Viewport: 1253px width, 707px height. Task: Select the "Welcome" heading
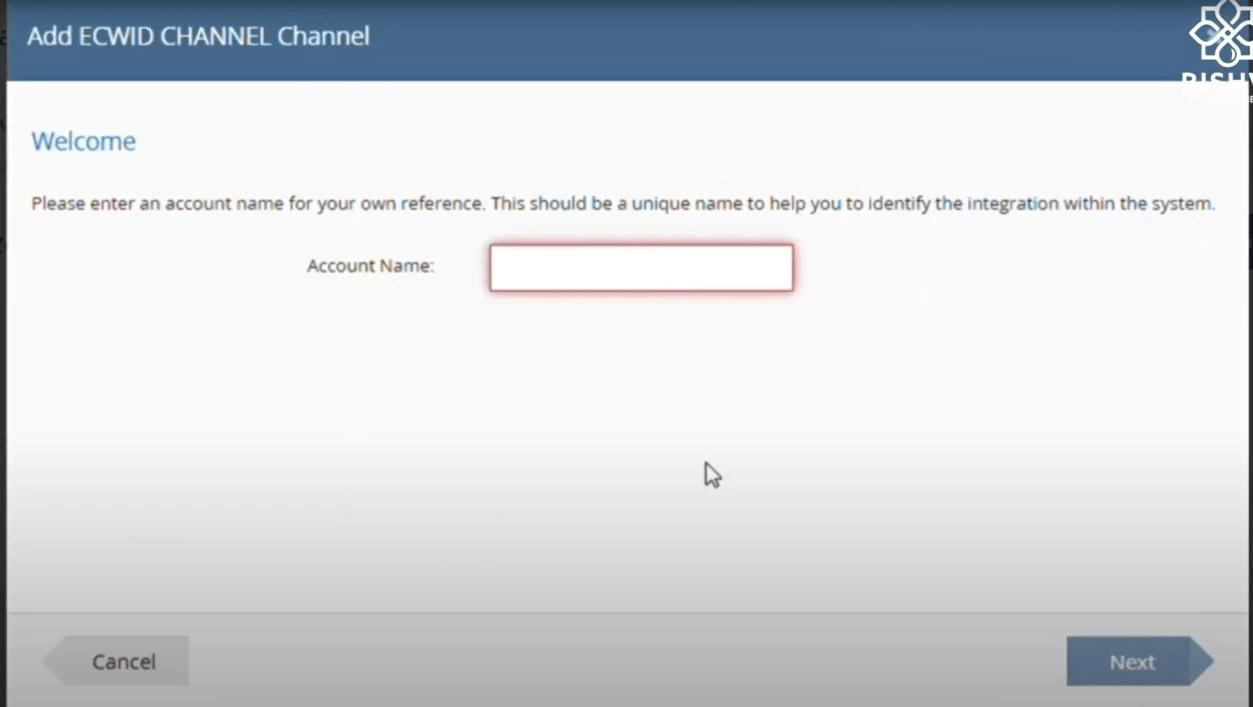[x=83, y=141]
